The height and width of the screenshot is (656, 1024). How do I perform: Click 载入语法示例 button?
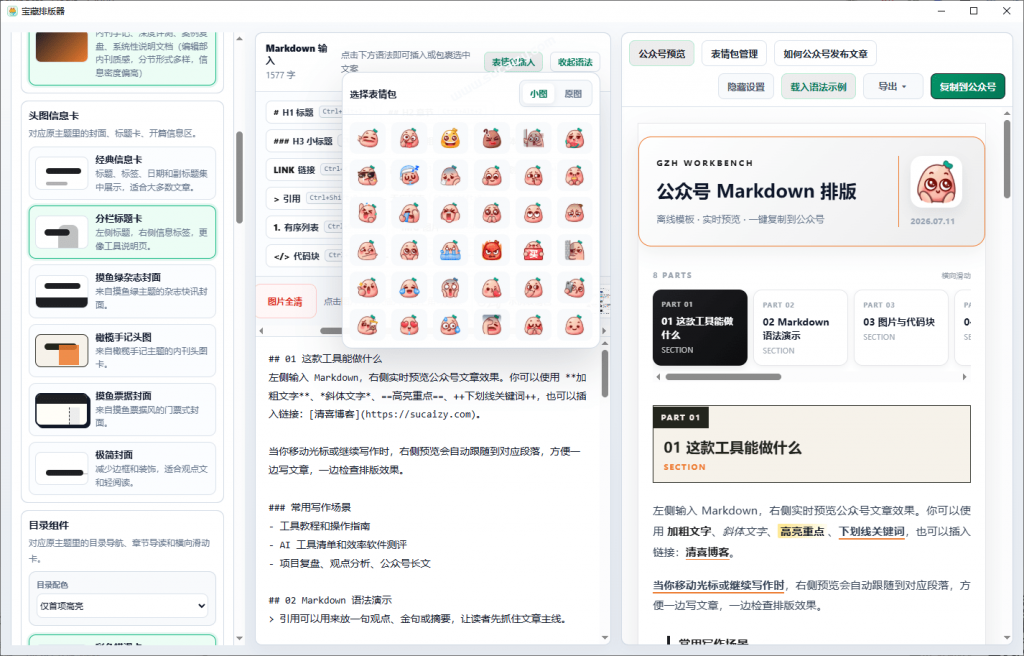pyautogui.click(x=818, y=86)
